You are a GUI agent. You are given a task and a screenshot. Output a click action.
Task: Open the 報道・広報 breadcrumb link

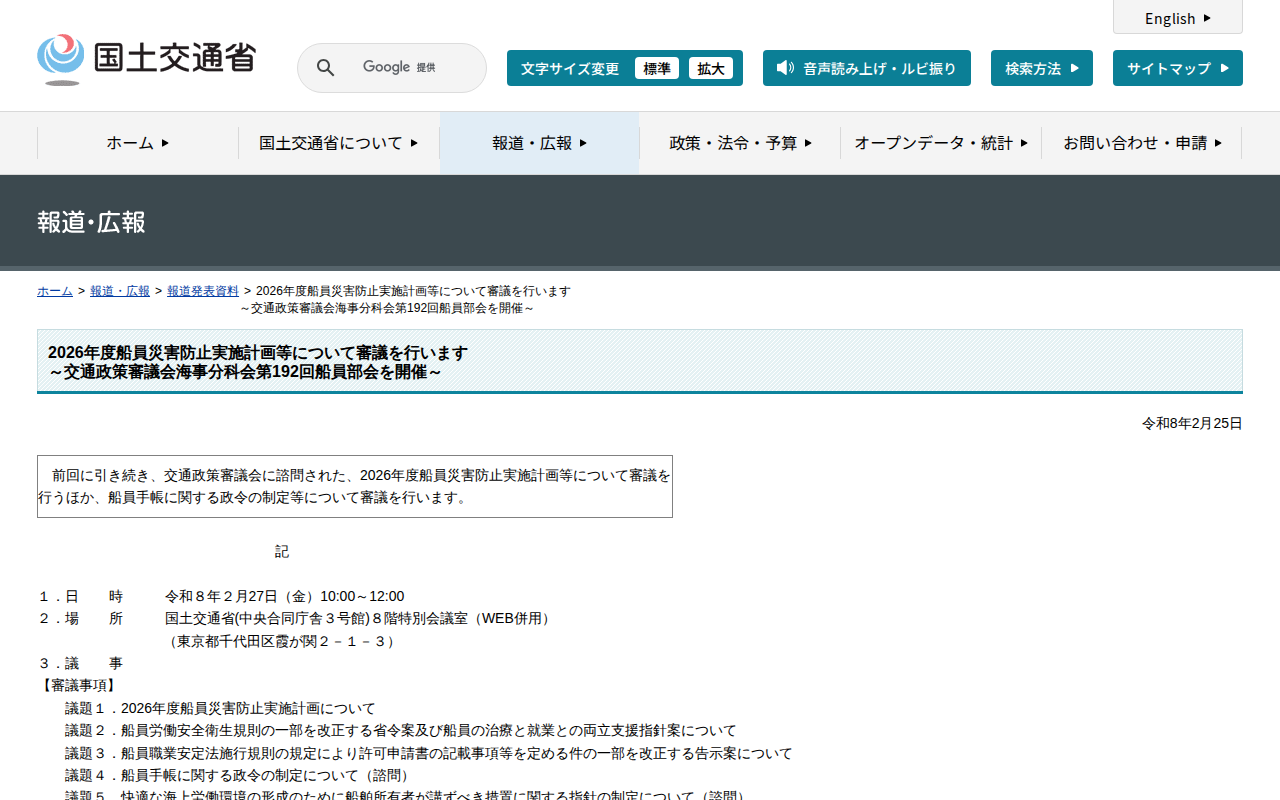point(120,291)
